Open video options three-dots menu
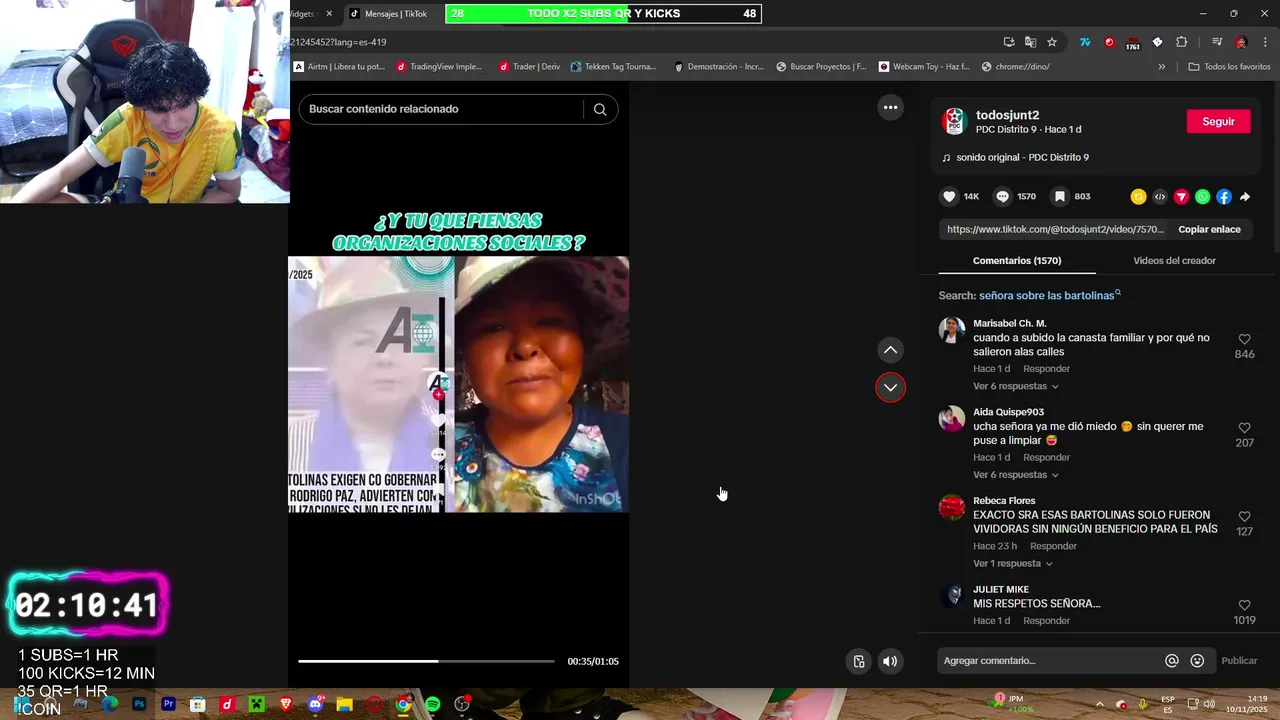This screenshot has width=1280, height=720. point(890,107)
